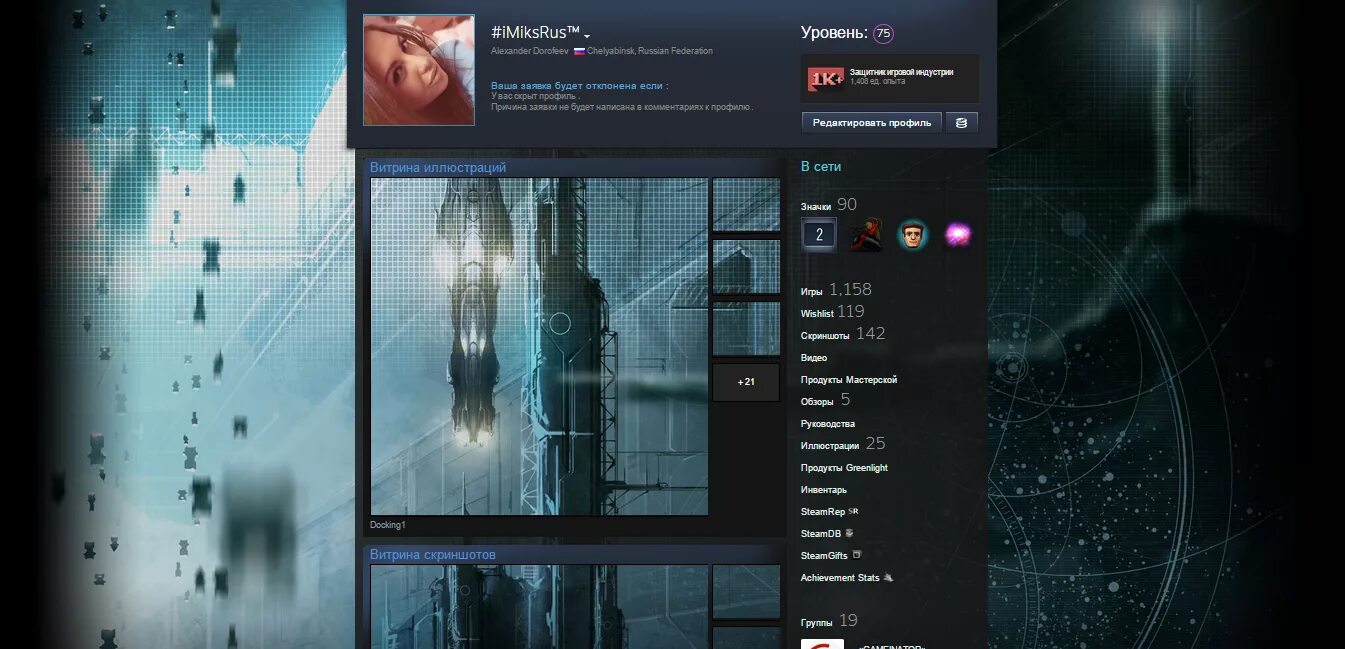Open the Продукты Мастерской link
The width and height of the screenshot is (1345, 649).
[849, 379]
